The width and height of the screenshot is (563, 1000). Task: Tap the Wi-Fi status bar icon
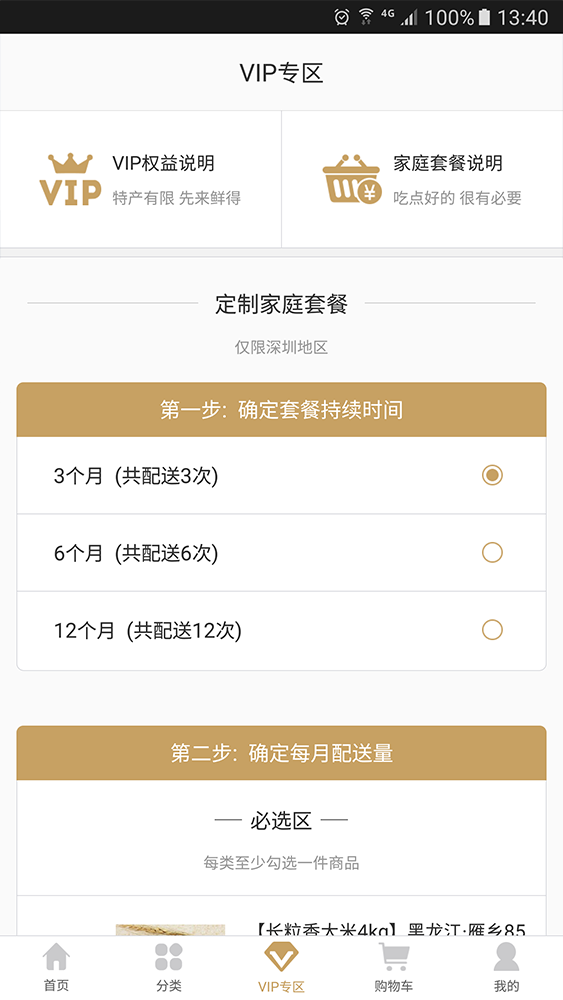pyautogui.click(x=366, y=17)
